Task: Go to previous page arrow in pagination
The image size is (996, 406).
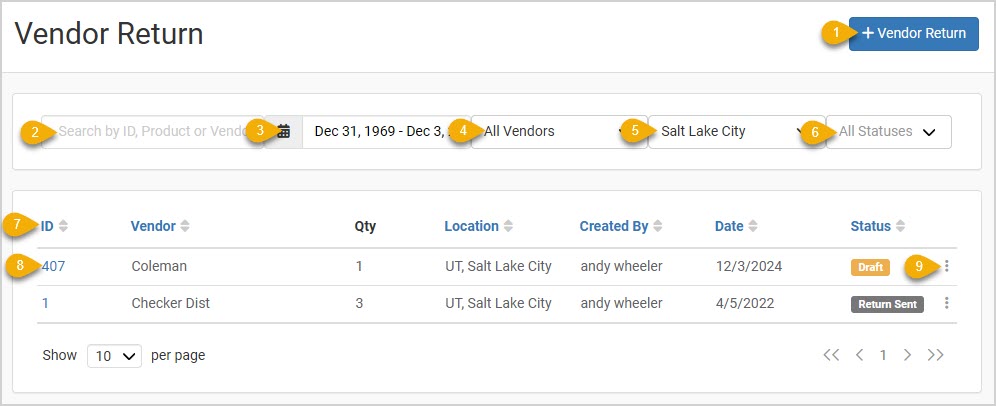Action: pyautogui.click(x=859, y=355)
